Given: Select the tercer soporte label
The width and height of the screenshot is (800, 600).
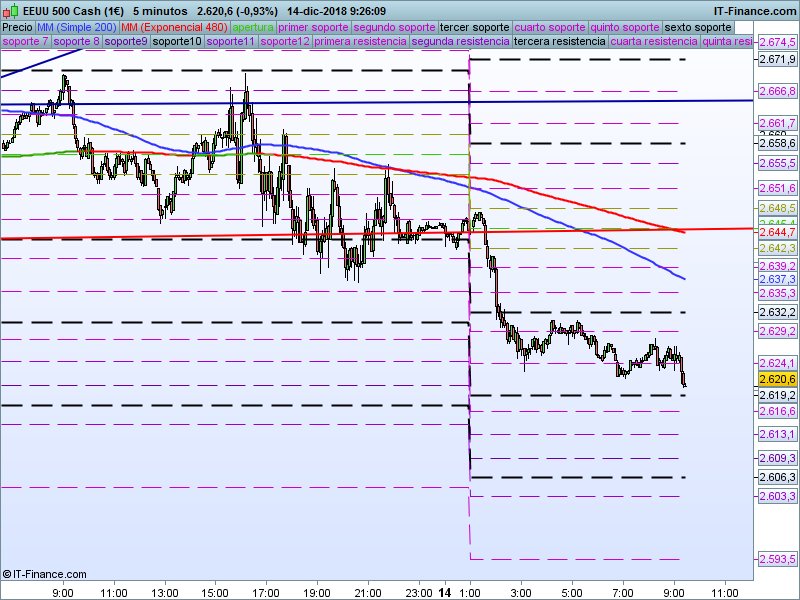Looking at the screenshot, I should coord(474,28).
